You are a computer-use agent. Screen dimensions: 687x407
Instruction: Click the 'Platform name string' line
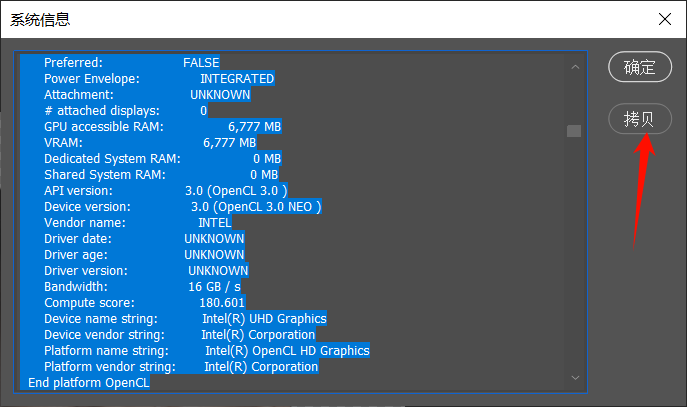click(x=206, y=350)
